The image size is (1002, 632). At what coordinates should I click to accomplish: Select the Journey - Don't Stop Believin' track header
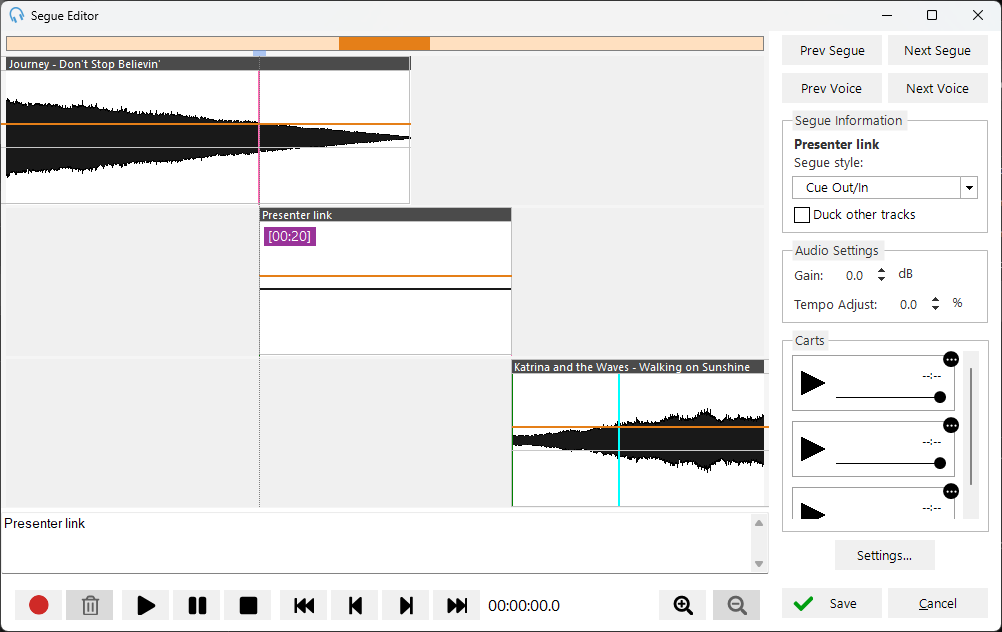pos(208,64)
